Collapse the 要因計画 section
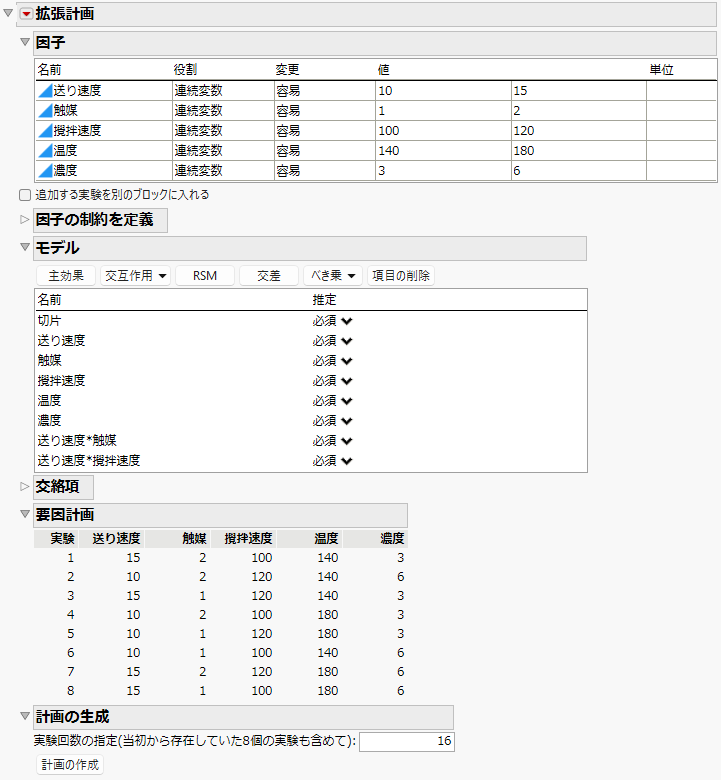The width and height of the screenshot is (721, 780). coord(25,514)
